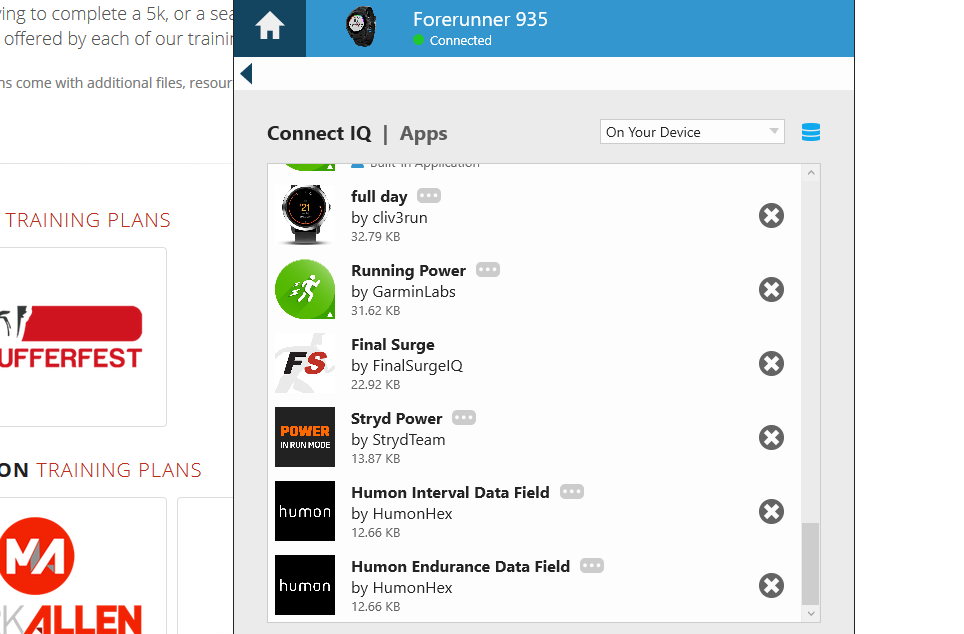Uninstall the Final Surge app
Image resolution: width=964 pixels, height=634 pixels.
771,363
